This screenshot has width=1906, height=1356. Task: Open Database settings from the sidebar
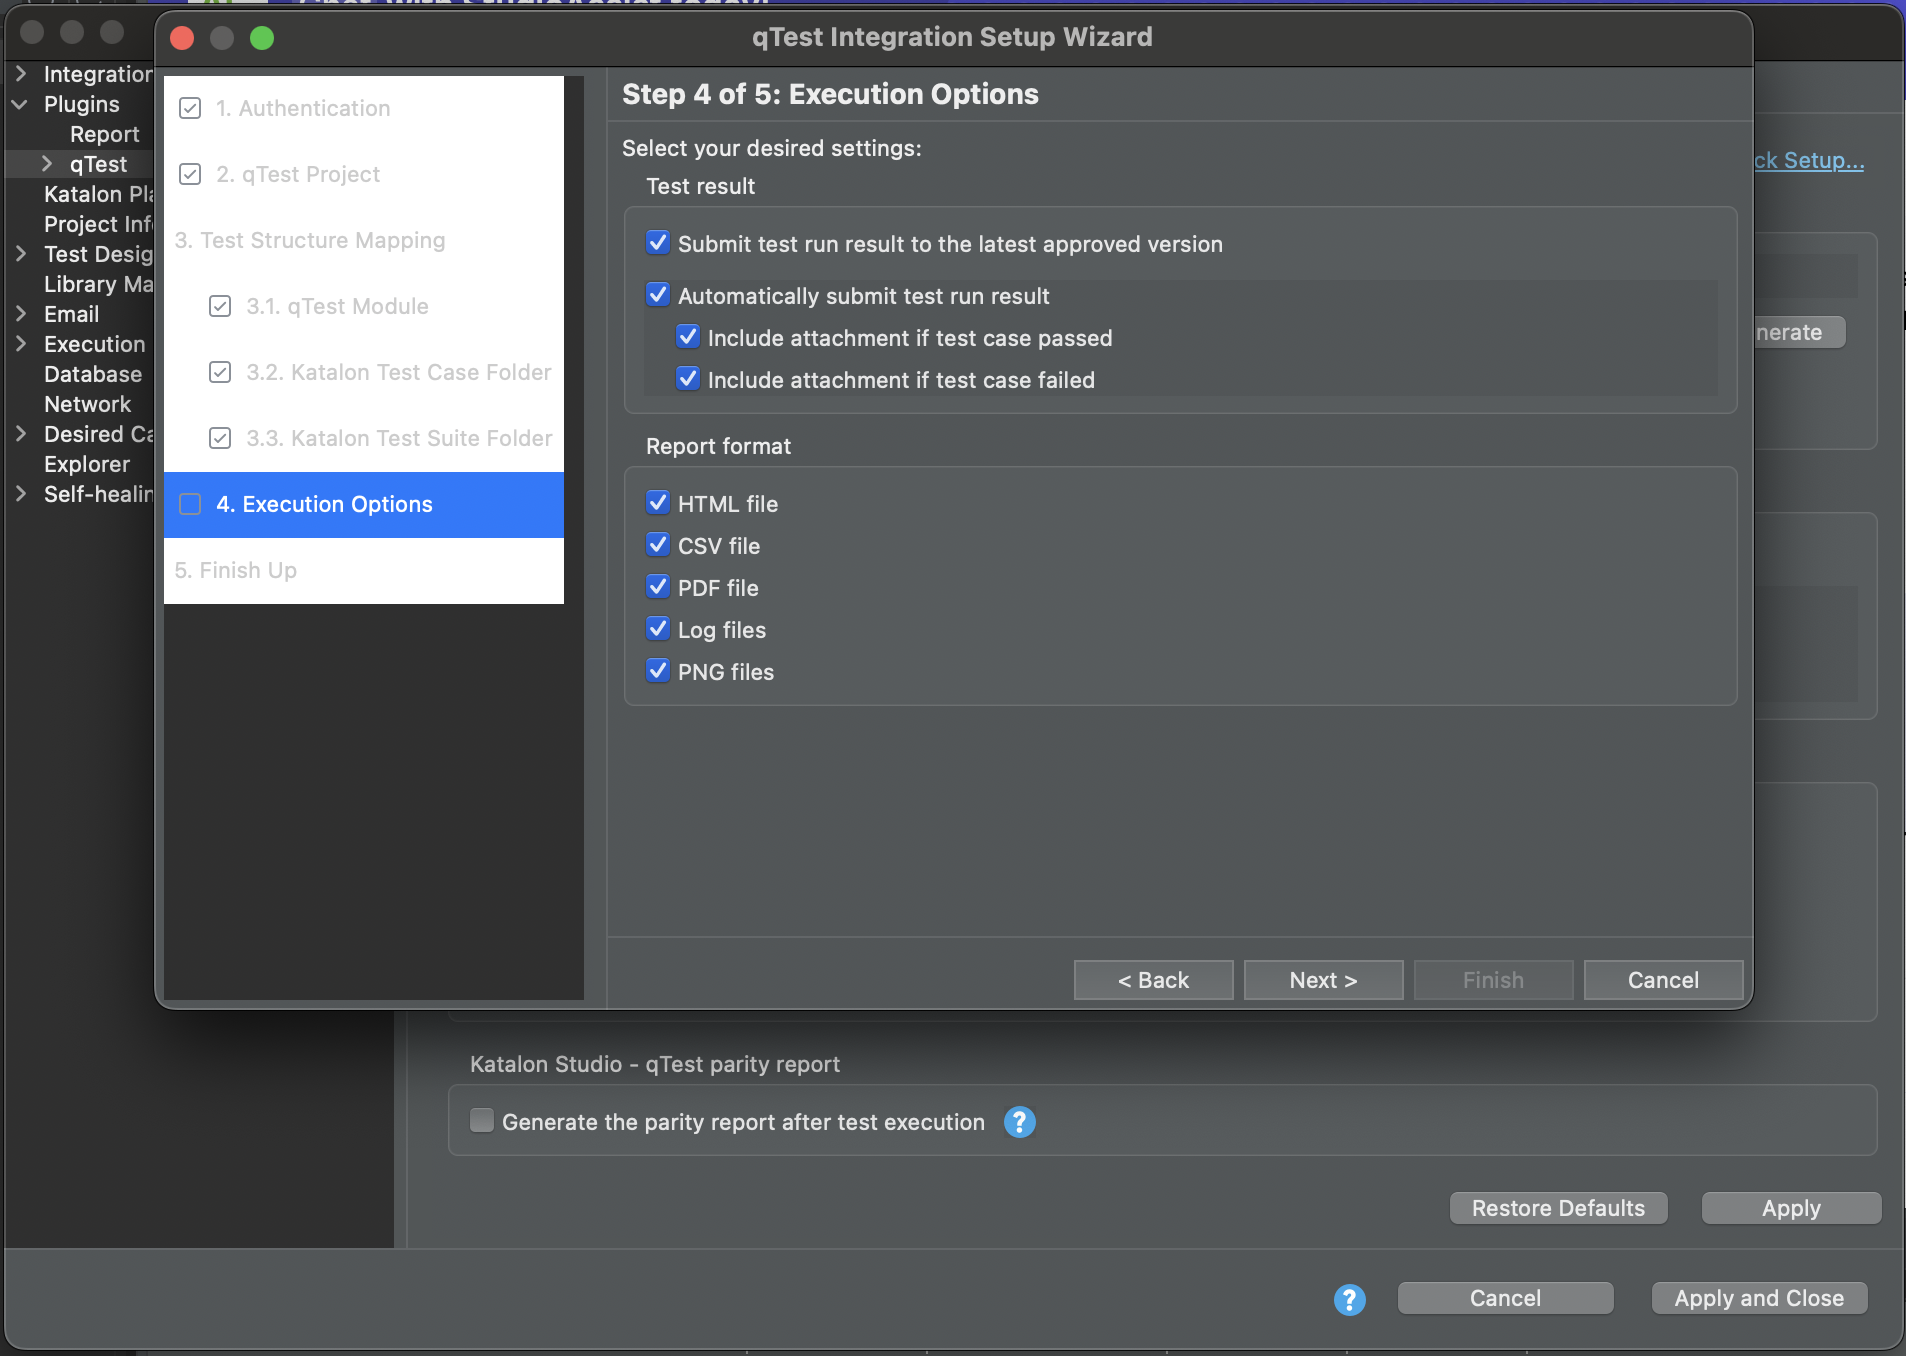pos(93,374)
